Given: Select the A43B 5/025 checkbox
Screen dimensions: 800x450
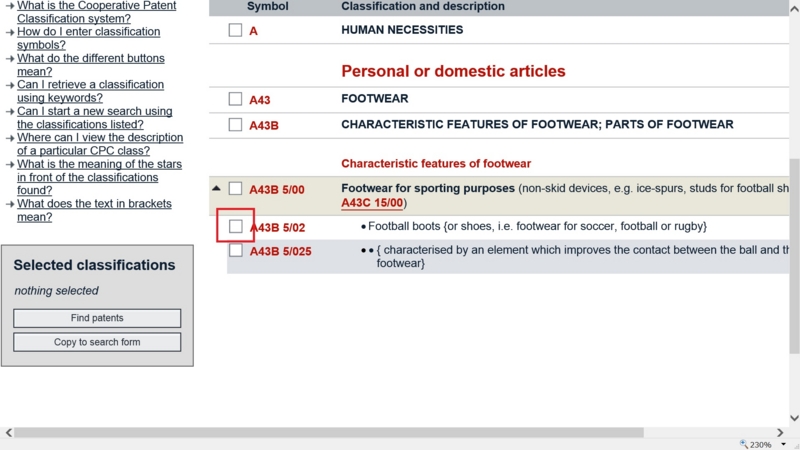Looking at the screenshot, I should pos(235,250).
